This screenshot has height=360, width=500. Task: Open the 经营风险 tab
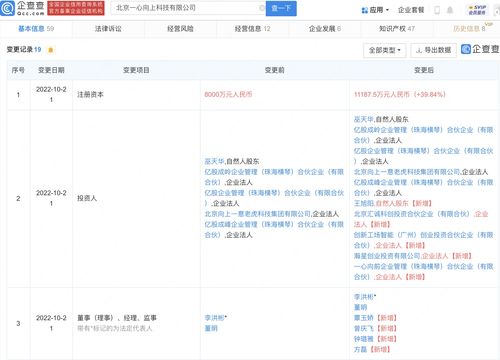[180, 29]
